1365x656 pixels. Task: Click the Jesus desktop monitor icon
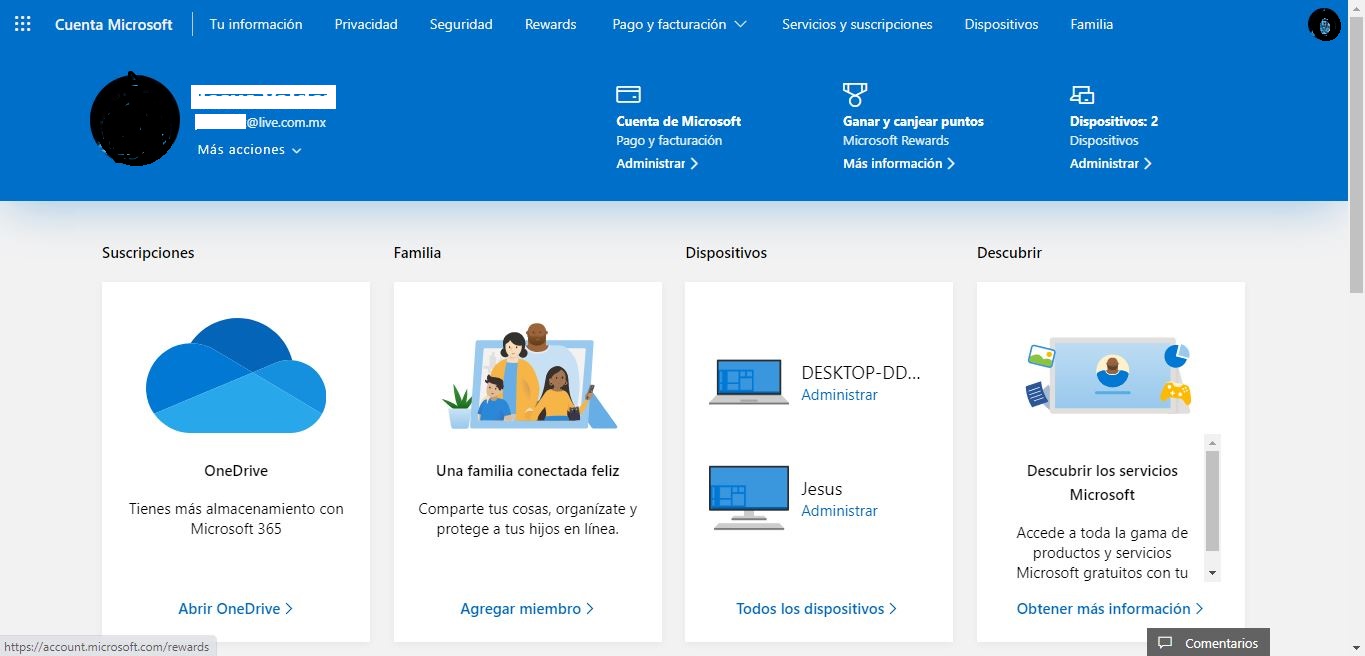pos(748,497)
